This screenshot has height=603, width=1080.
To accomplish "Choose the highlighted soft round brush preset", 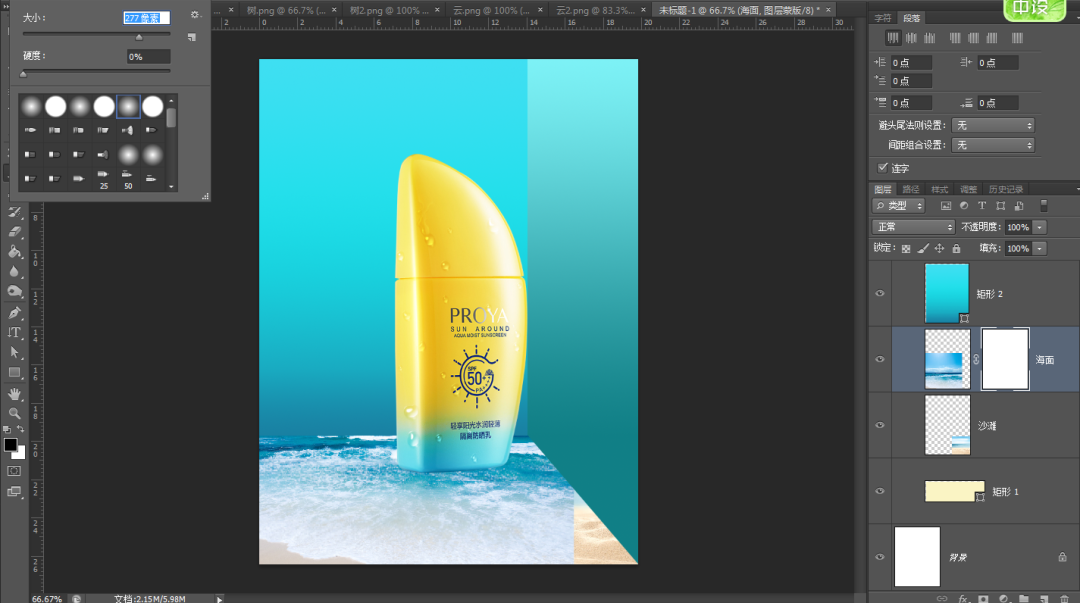I will [128, 107].
